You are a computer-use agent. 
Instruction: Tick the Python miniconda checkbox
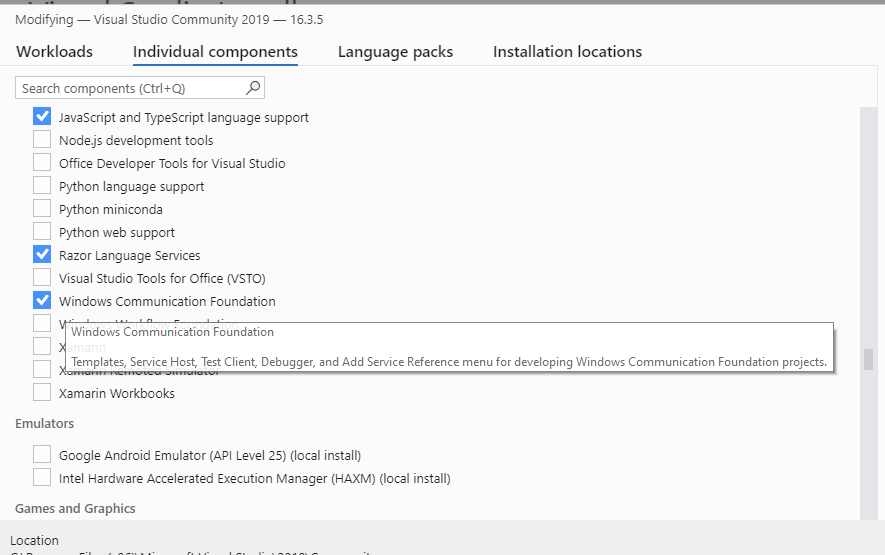42,209
